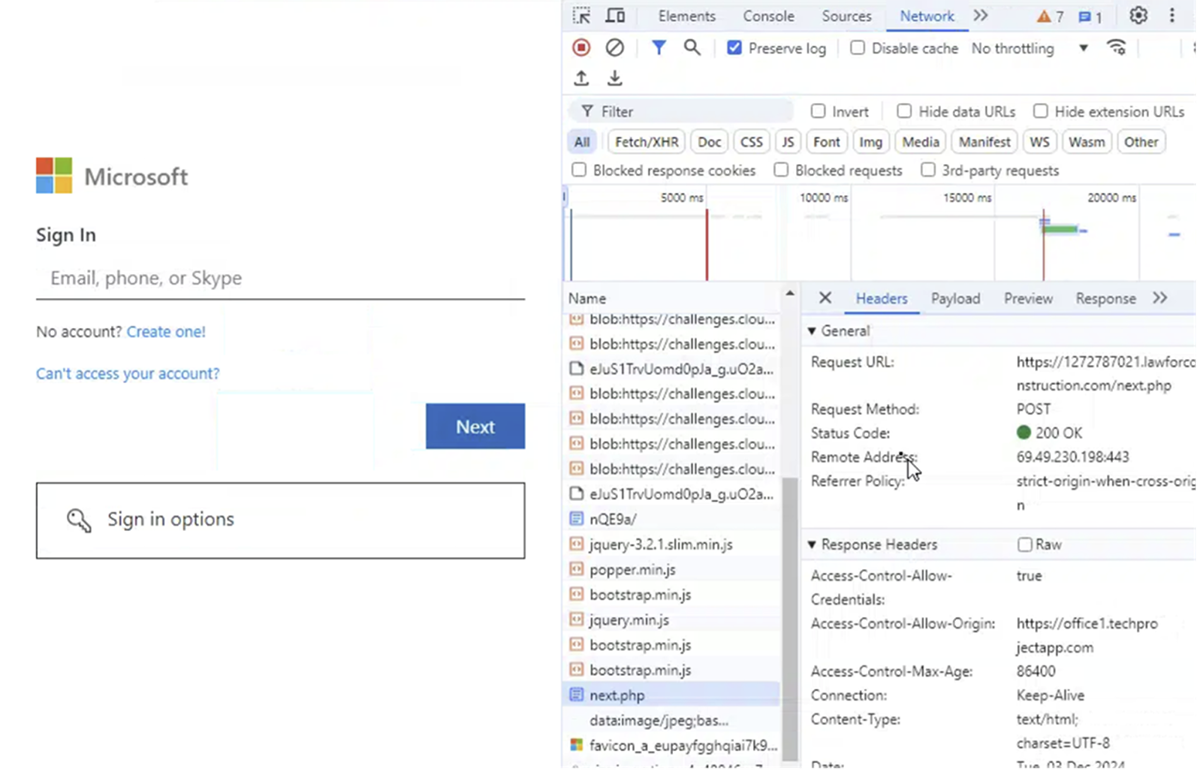Toggle the network filter funnel icon
The width and height of the screenshot is (1200, 772).
click(x=658, y=48)
